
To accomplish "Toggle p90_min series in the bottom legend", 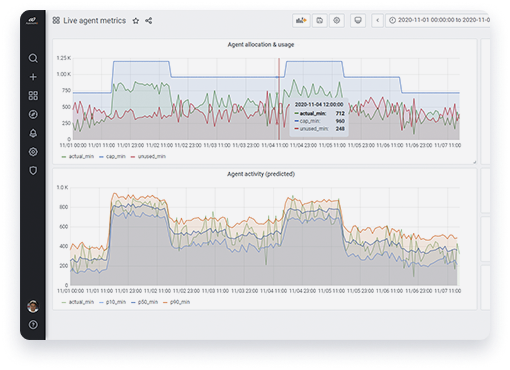I will tap(176, 302).
